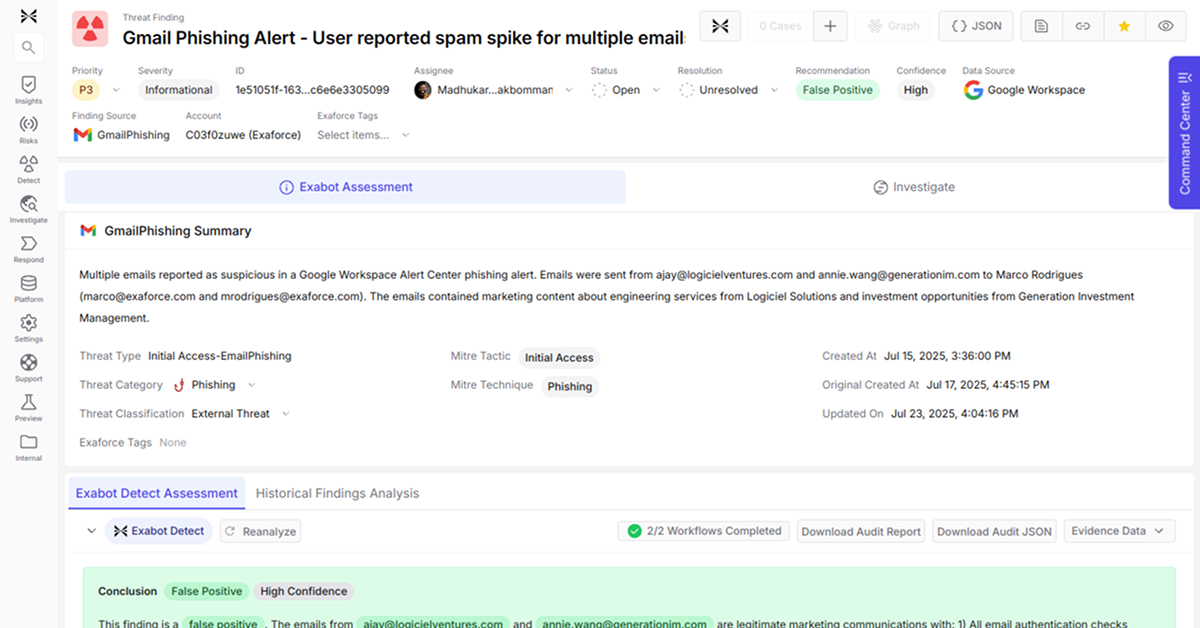Click 2/2 Workflows Completed button
This screenshot has height=628, width=1200.
[x=704, y=531]
